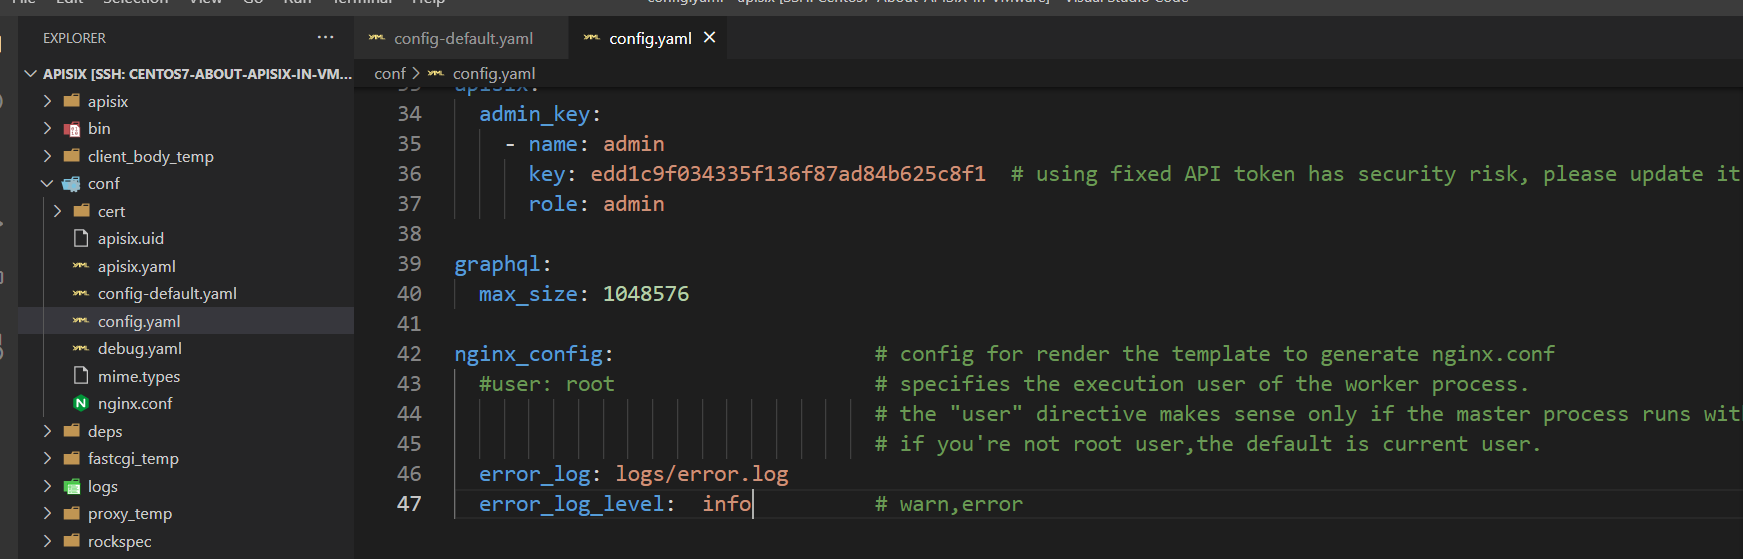The width and height of the screenshot is (1743, 559).
Task: Click the config.yaml breadcrumb segment
Action: (x=494, y=73)
